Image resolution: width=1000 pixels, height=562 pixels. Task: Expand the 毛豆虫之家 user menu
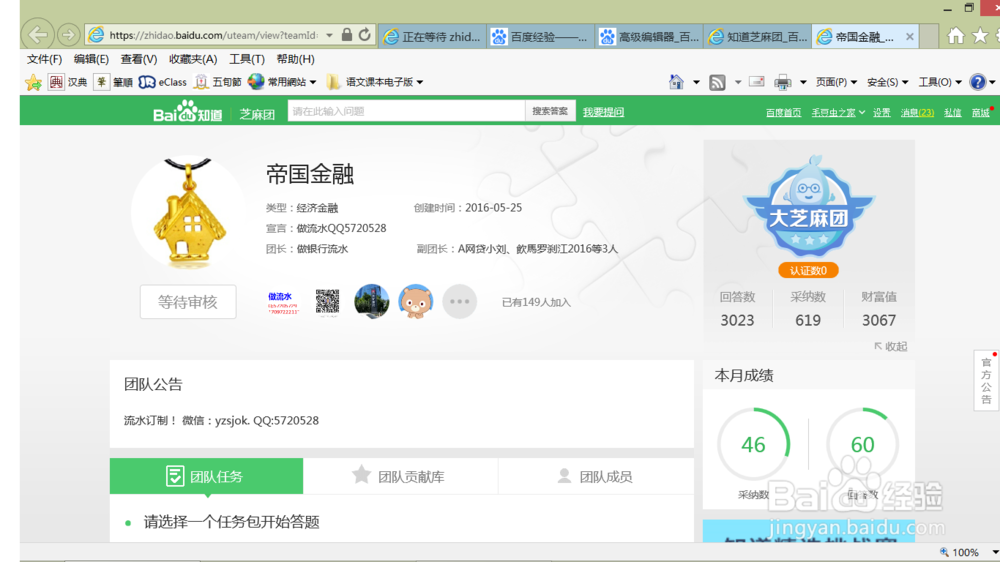point(838,113)
